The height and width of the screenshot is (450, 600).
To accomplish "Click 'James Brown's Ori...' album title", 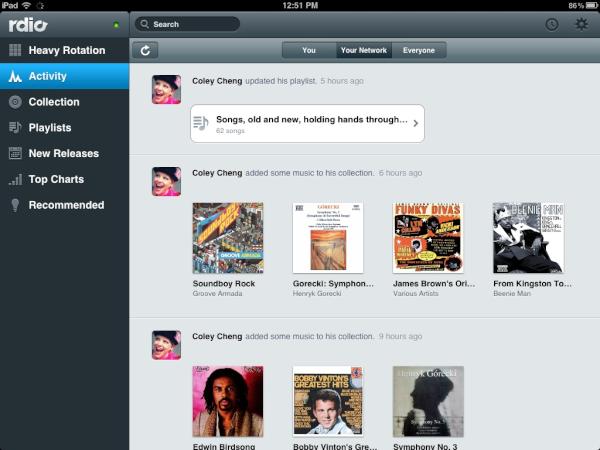I will click(434, 284).
